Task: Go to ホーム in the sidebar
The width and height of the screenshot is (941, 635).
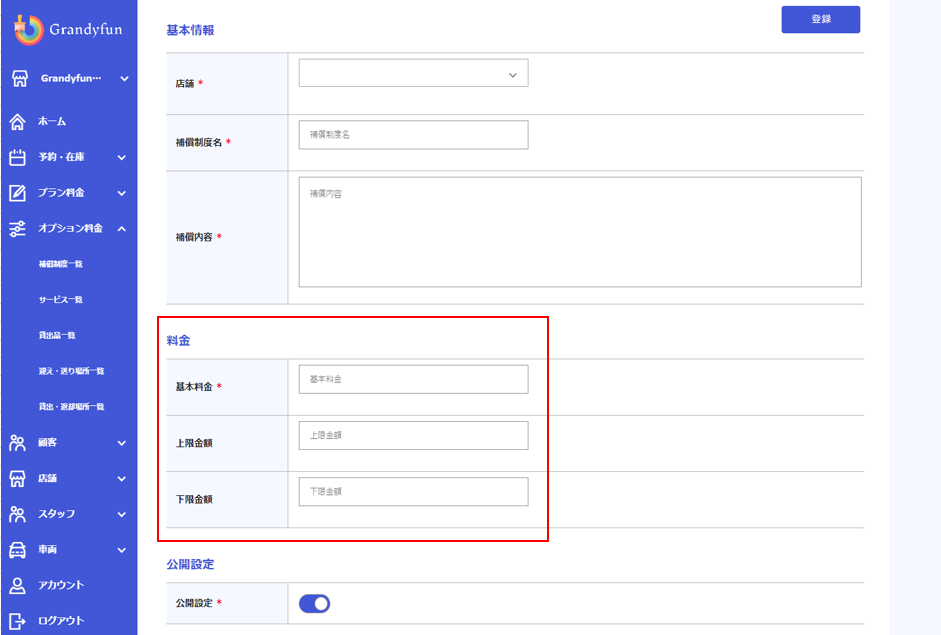Action: pos(52,121)
